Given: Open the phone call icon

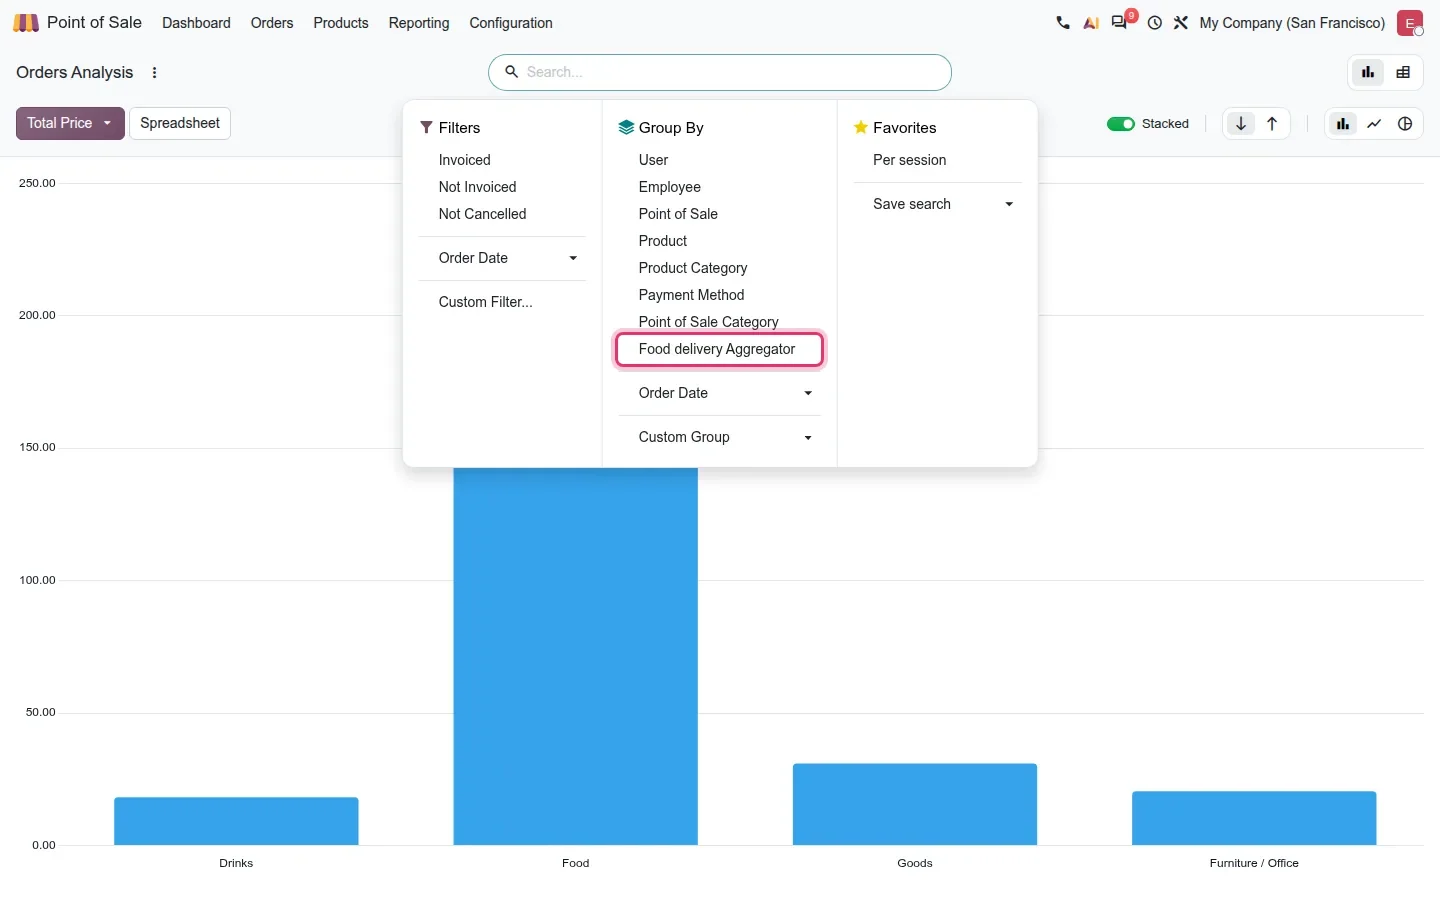Looking at the screenshot, I should click(1062, 23).
